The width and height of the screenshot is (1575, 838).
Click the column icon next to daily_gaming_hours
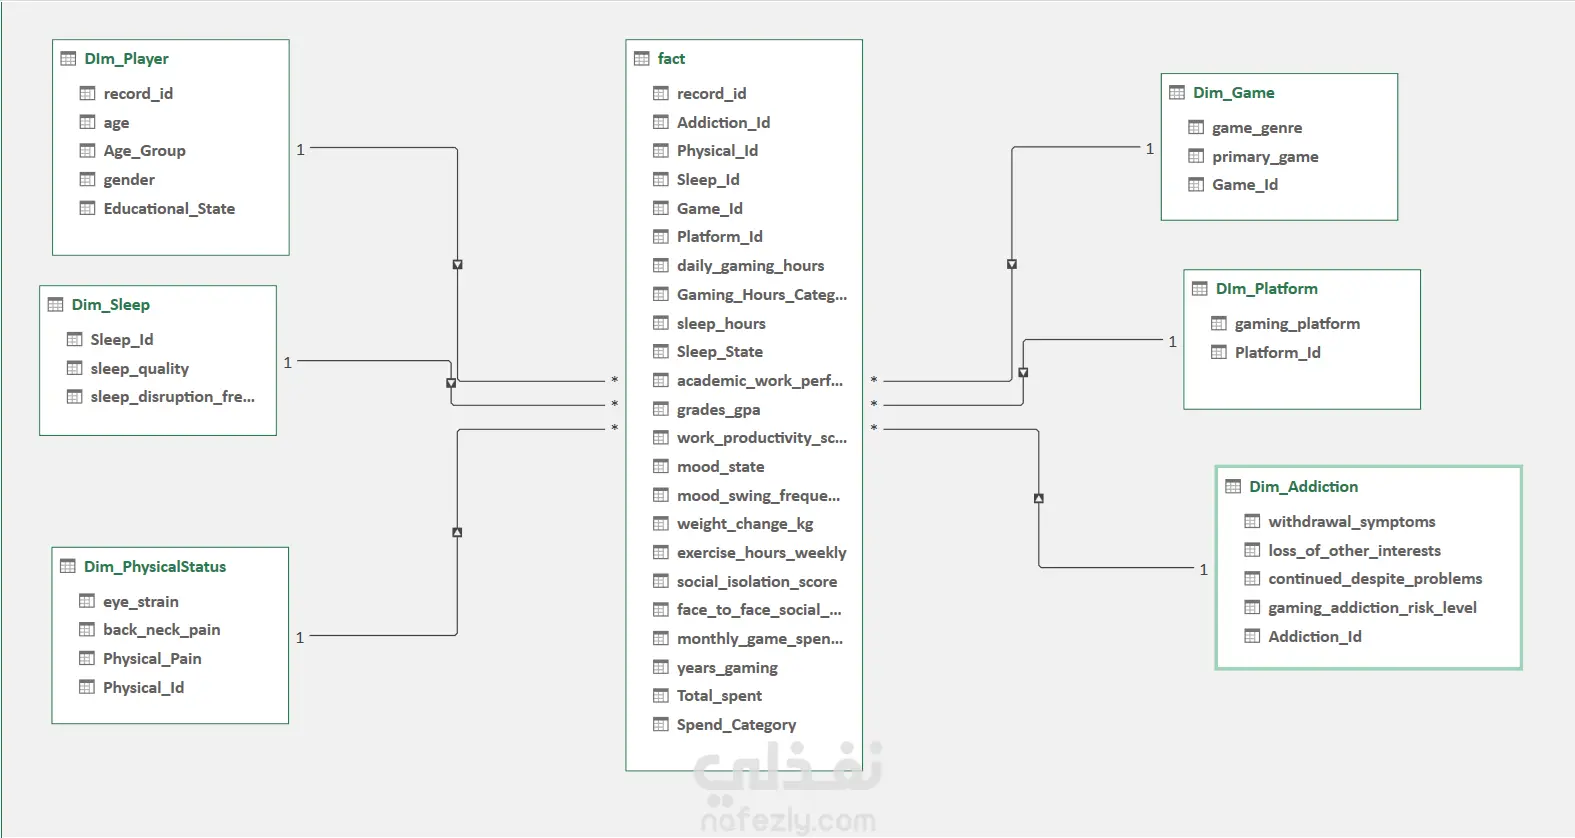point(661,266)
